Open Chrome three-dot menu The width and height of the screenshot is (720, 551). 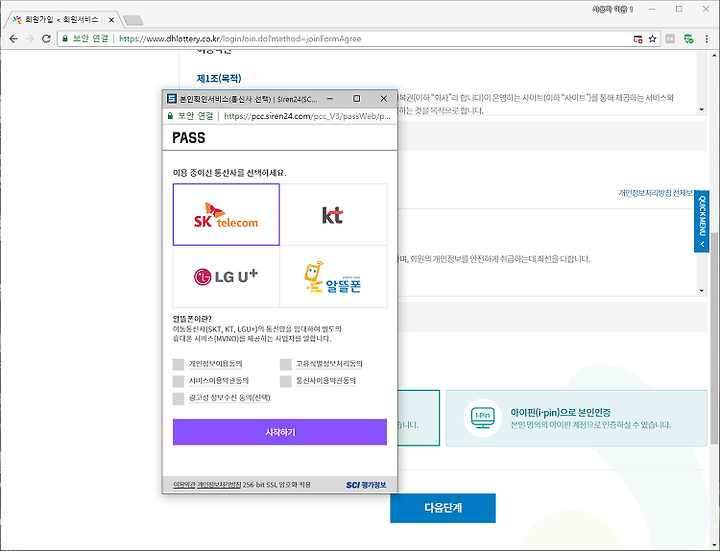[707, 39]
